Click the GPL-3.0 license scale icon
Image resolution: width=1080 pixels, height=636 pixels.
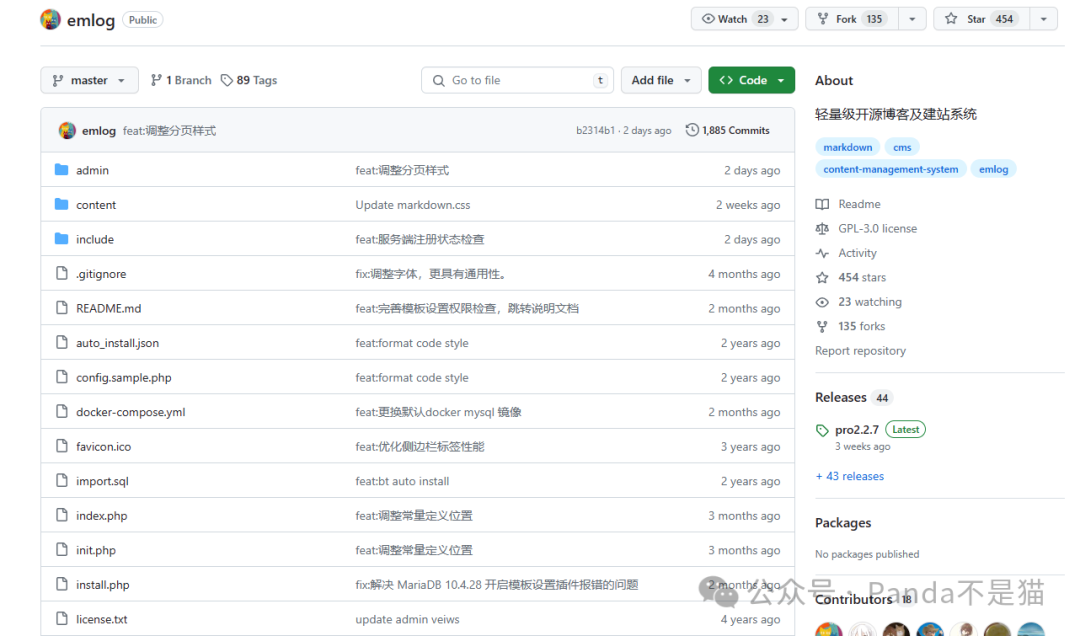pyautogui.click(x=822, y=228)
